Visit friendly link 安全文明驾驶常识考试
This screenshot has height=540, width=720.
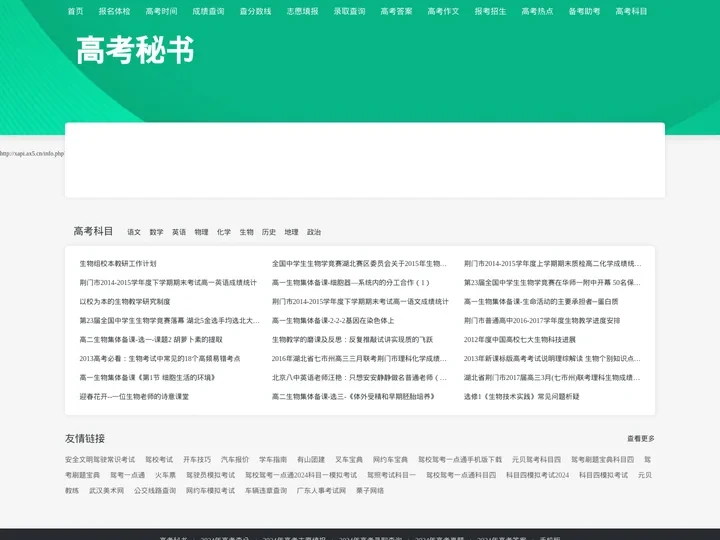100,460
